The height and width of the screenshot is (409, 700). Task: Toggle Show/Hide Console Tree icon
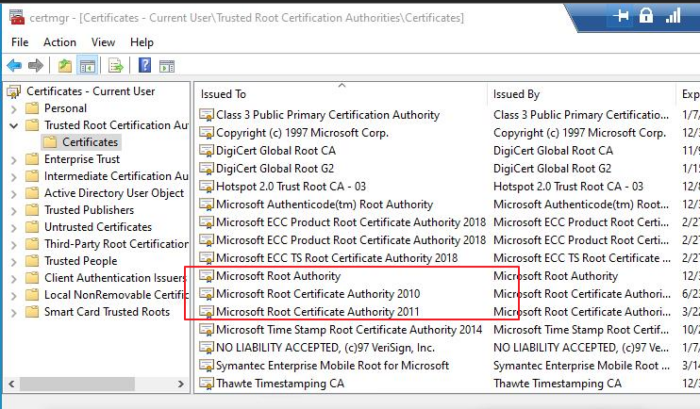pyautogui.click(x=87, y=66)
